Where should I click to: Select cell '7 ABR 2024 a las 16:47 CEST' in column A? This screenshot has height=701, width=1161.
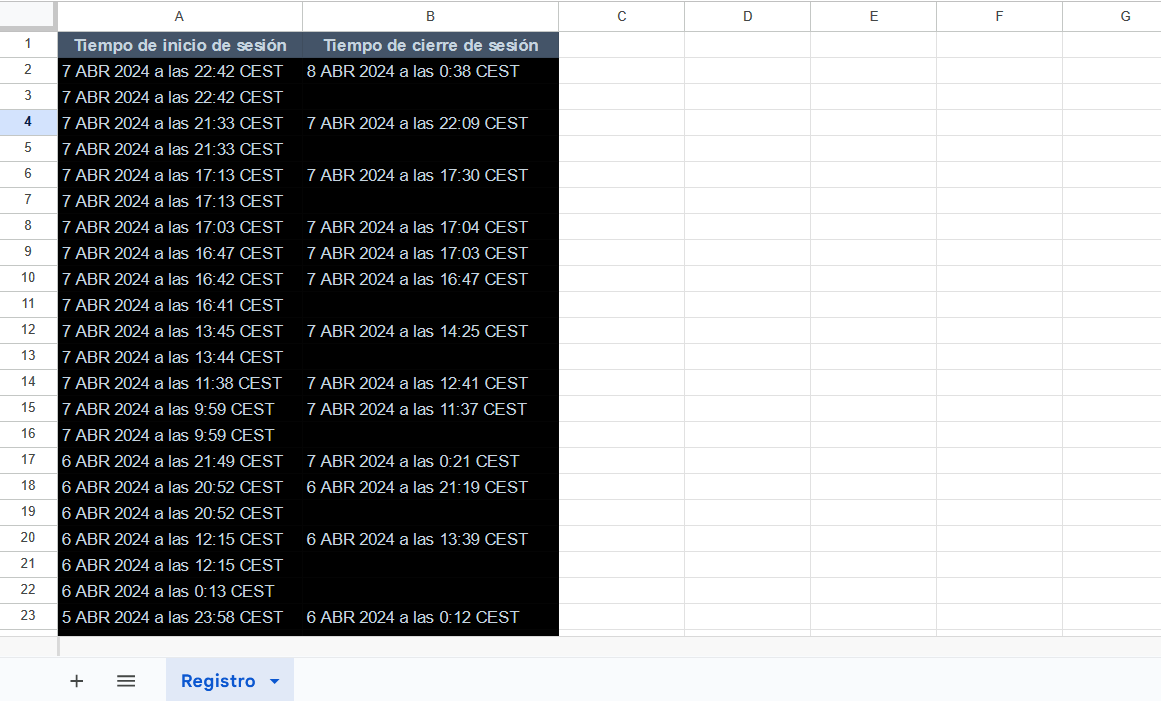point(180,253)
